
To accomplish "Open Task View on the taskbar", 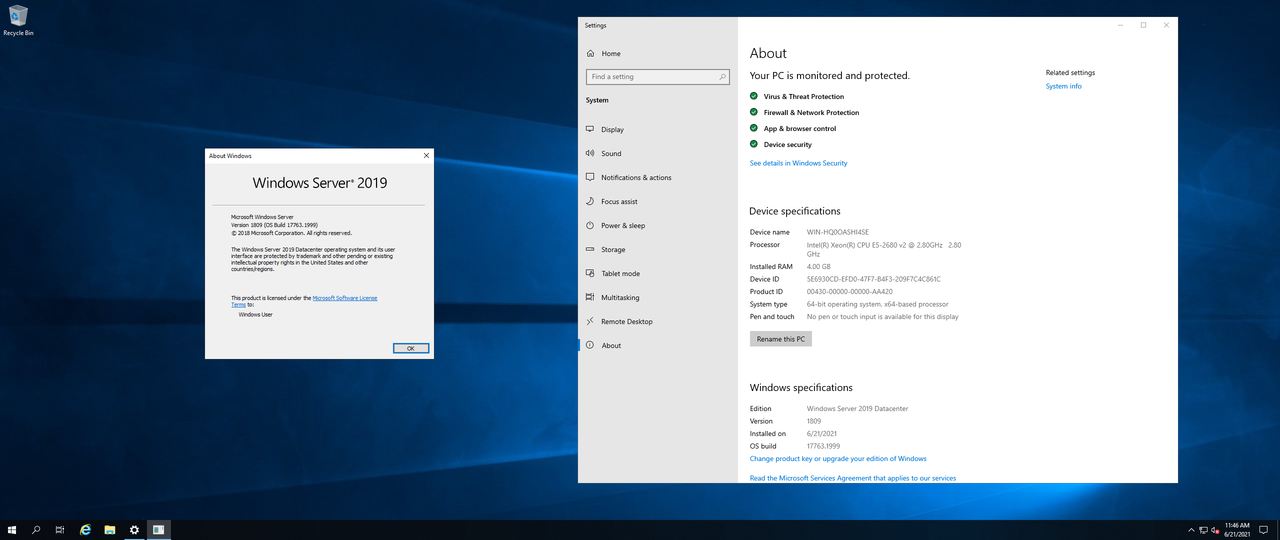I will tap(60, 529).
